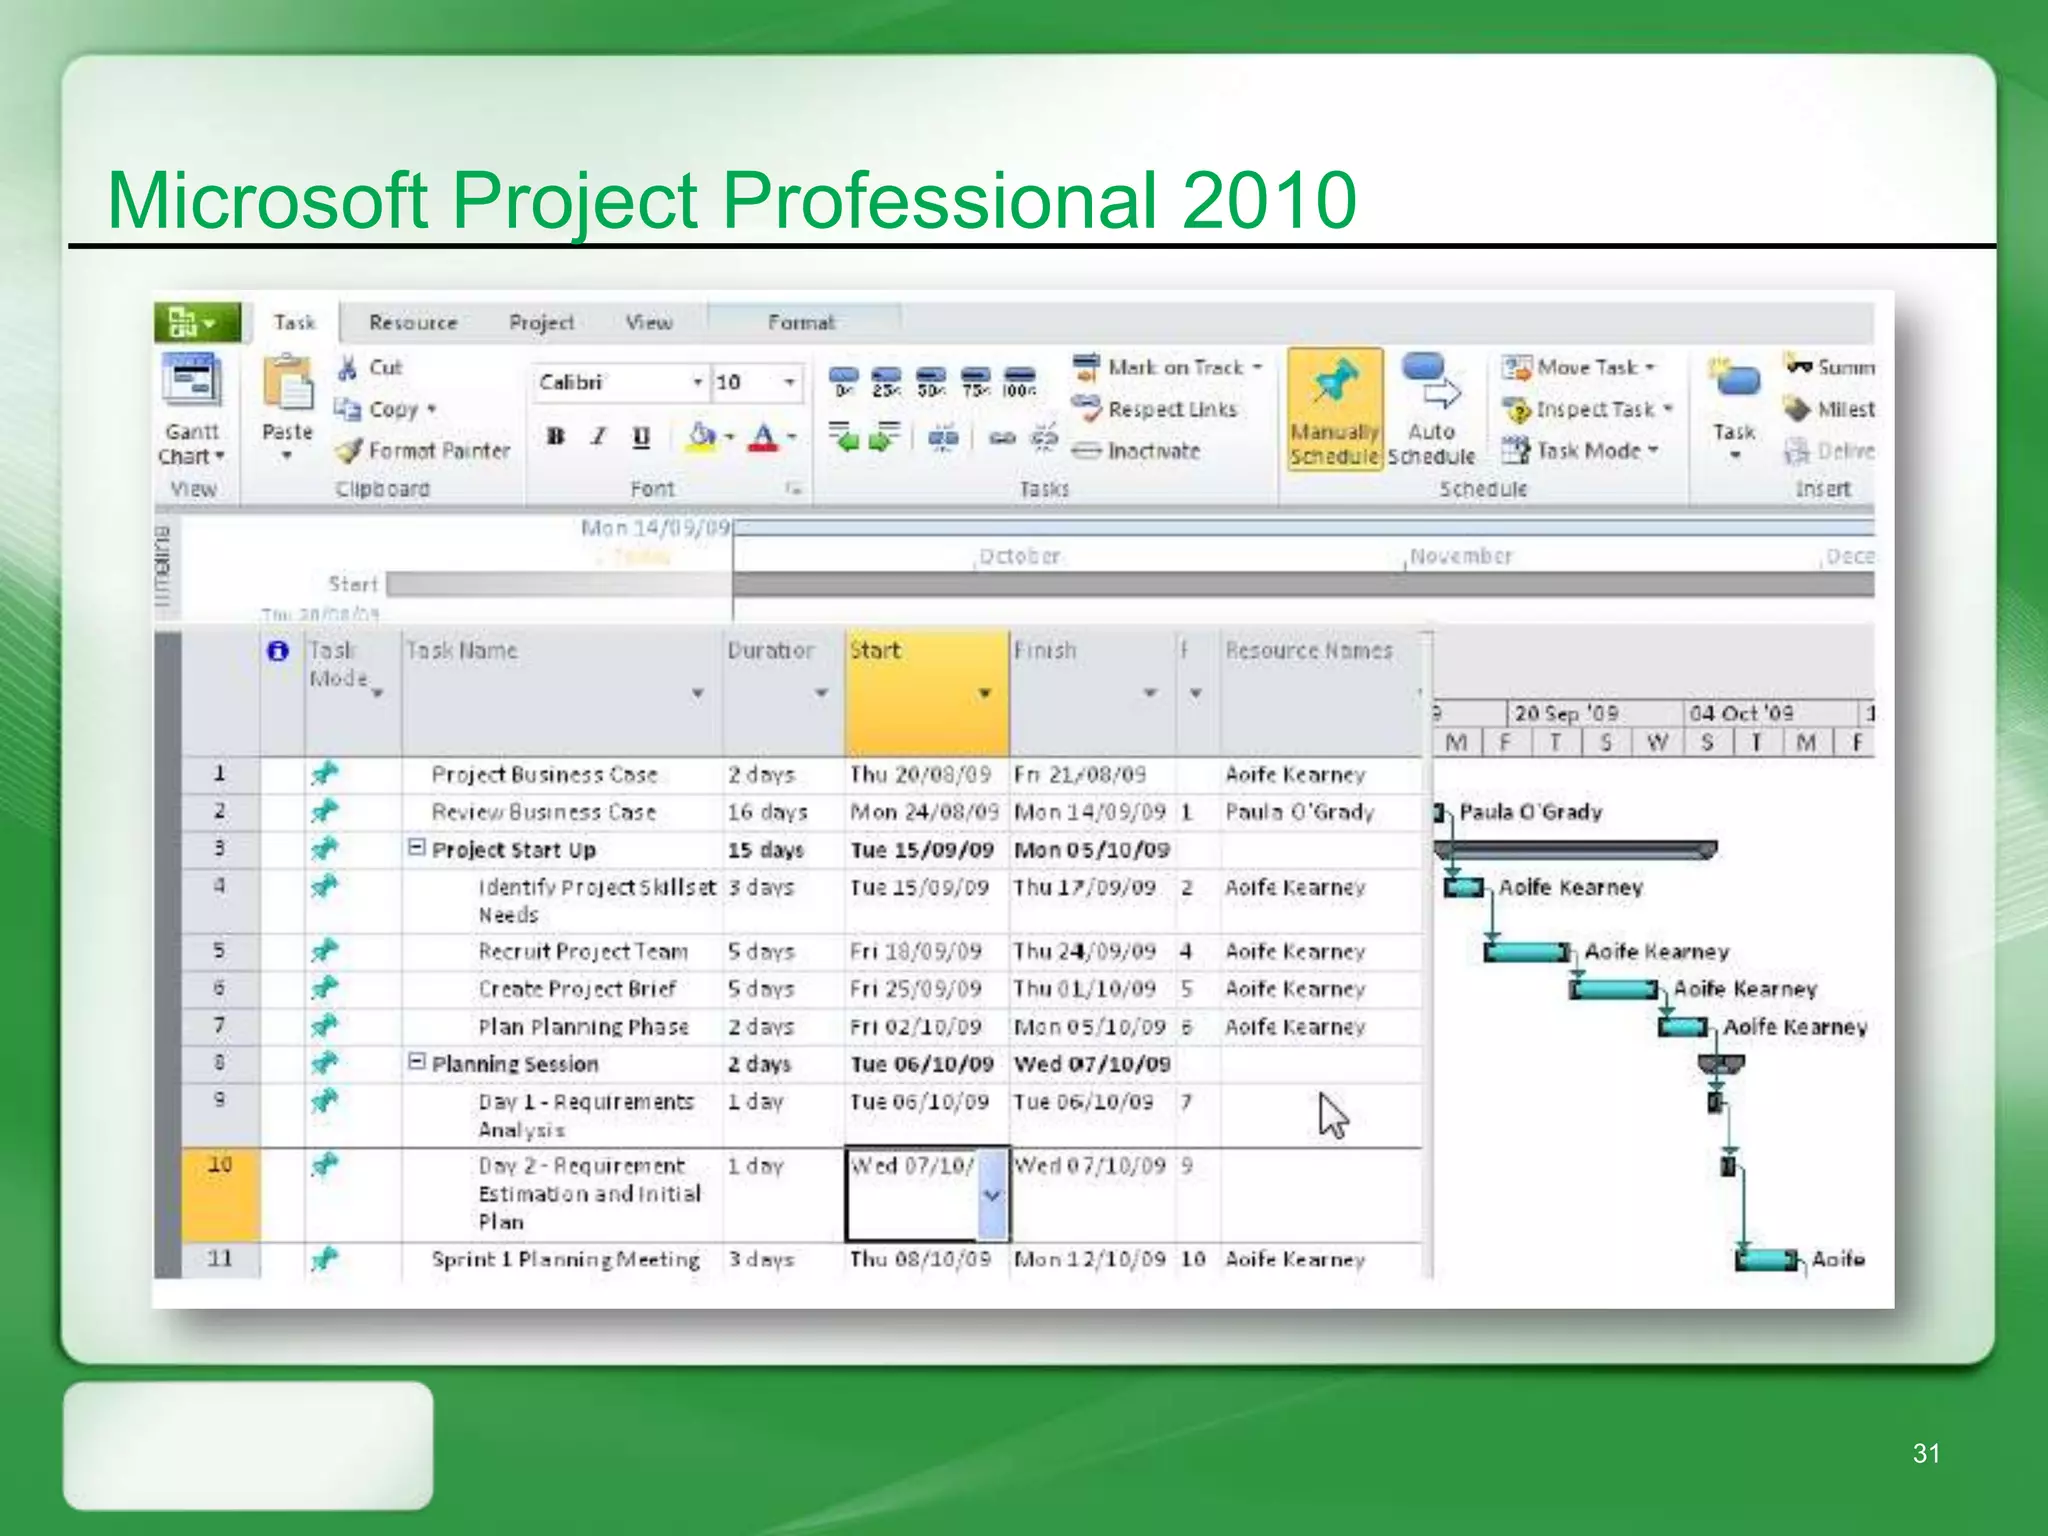The height and width of the screenshot is (1536, 2048).
Task: Click Respect Links button
Action: point(1154,409)
